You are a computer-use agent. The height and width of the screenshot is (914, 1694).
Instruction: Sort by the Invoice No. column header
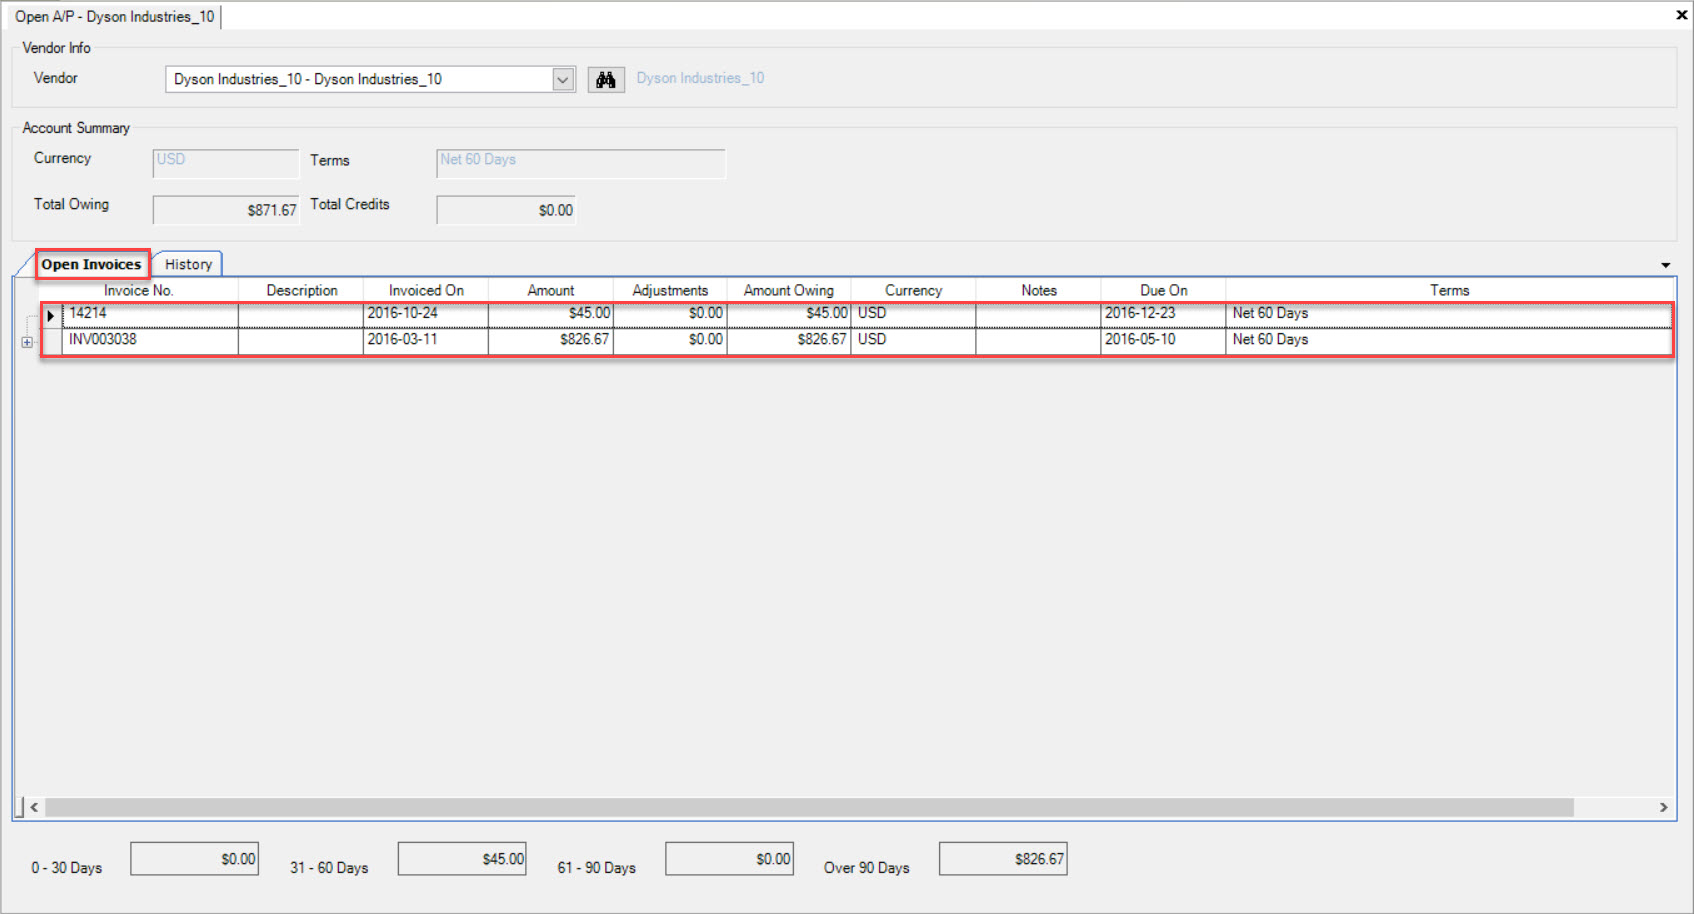coord(139,290)
